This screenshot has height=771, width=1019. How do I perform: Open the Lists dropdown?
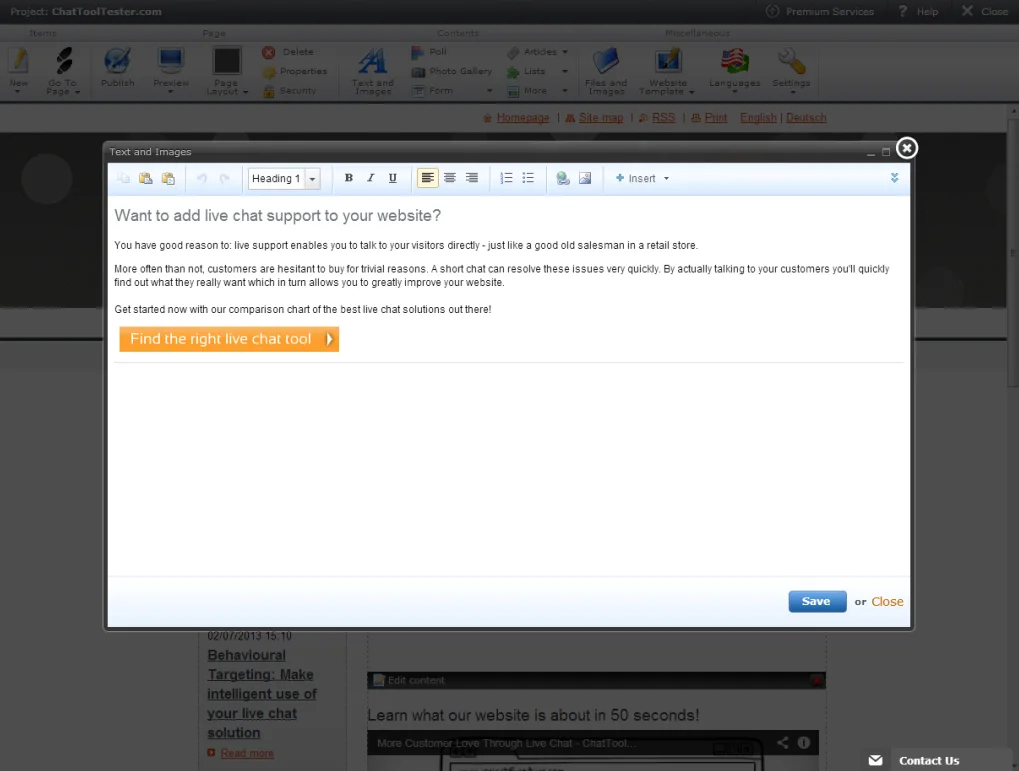pos(537,72)
